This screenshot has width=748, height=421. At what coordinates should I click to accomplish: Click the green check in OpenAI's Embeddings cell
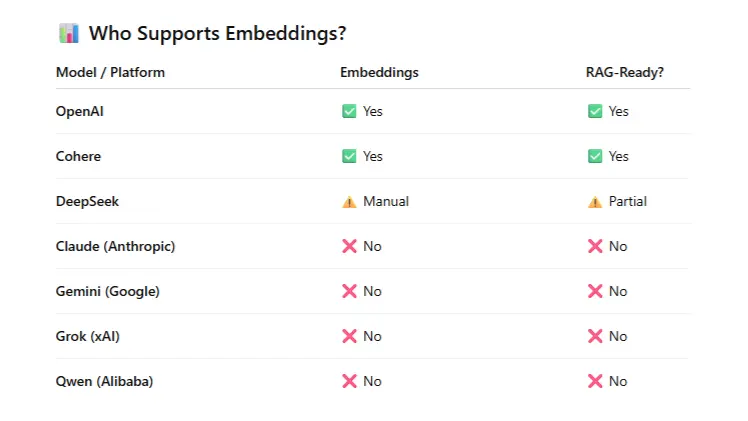[349, 111]
